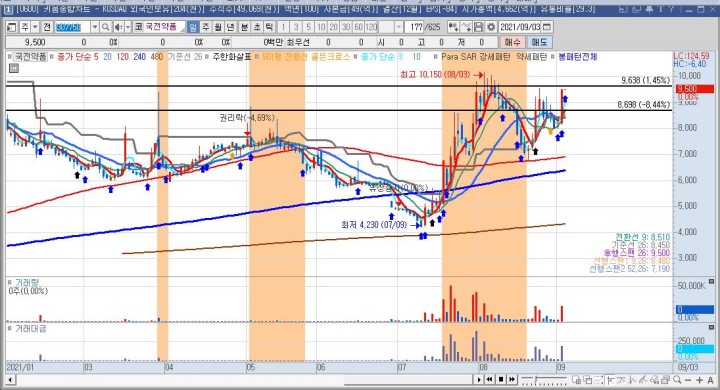Click the 2021/09/03 date field
The width and height of the screenshot is (720, 390).
click(520, 27)
